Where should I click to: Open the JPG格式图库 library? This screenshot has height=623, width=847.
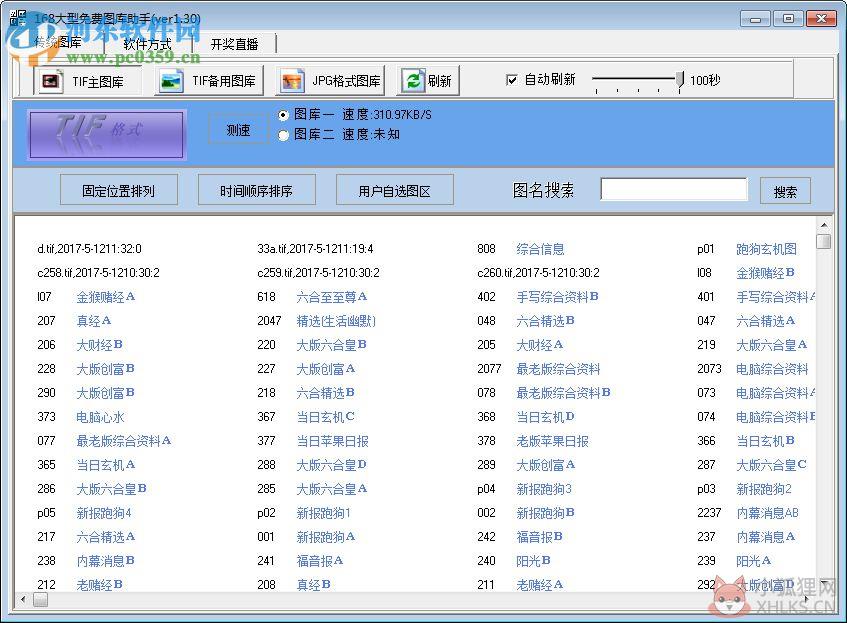[x=331, y=81]
